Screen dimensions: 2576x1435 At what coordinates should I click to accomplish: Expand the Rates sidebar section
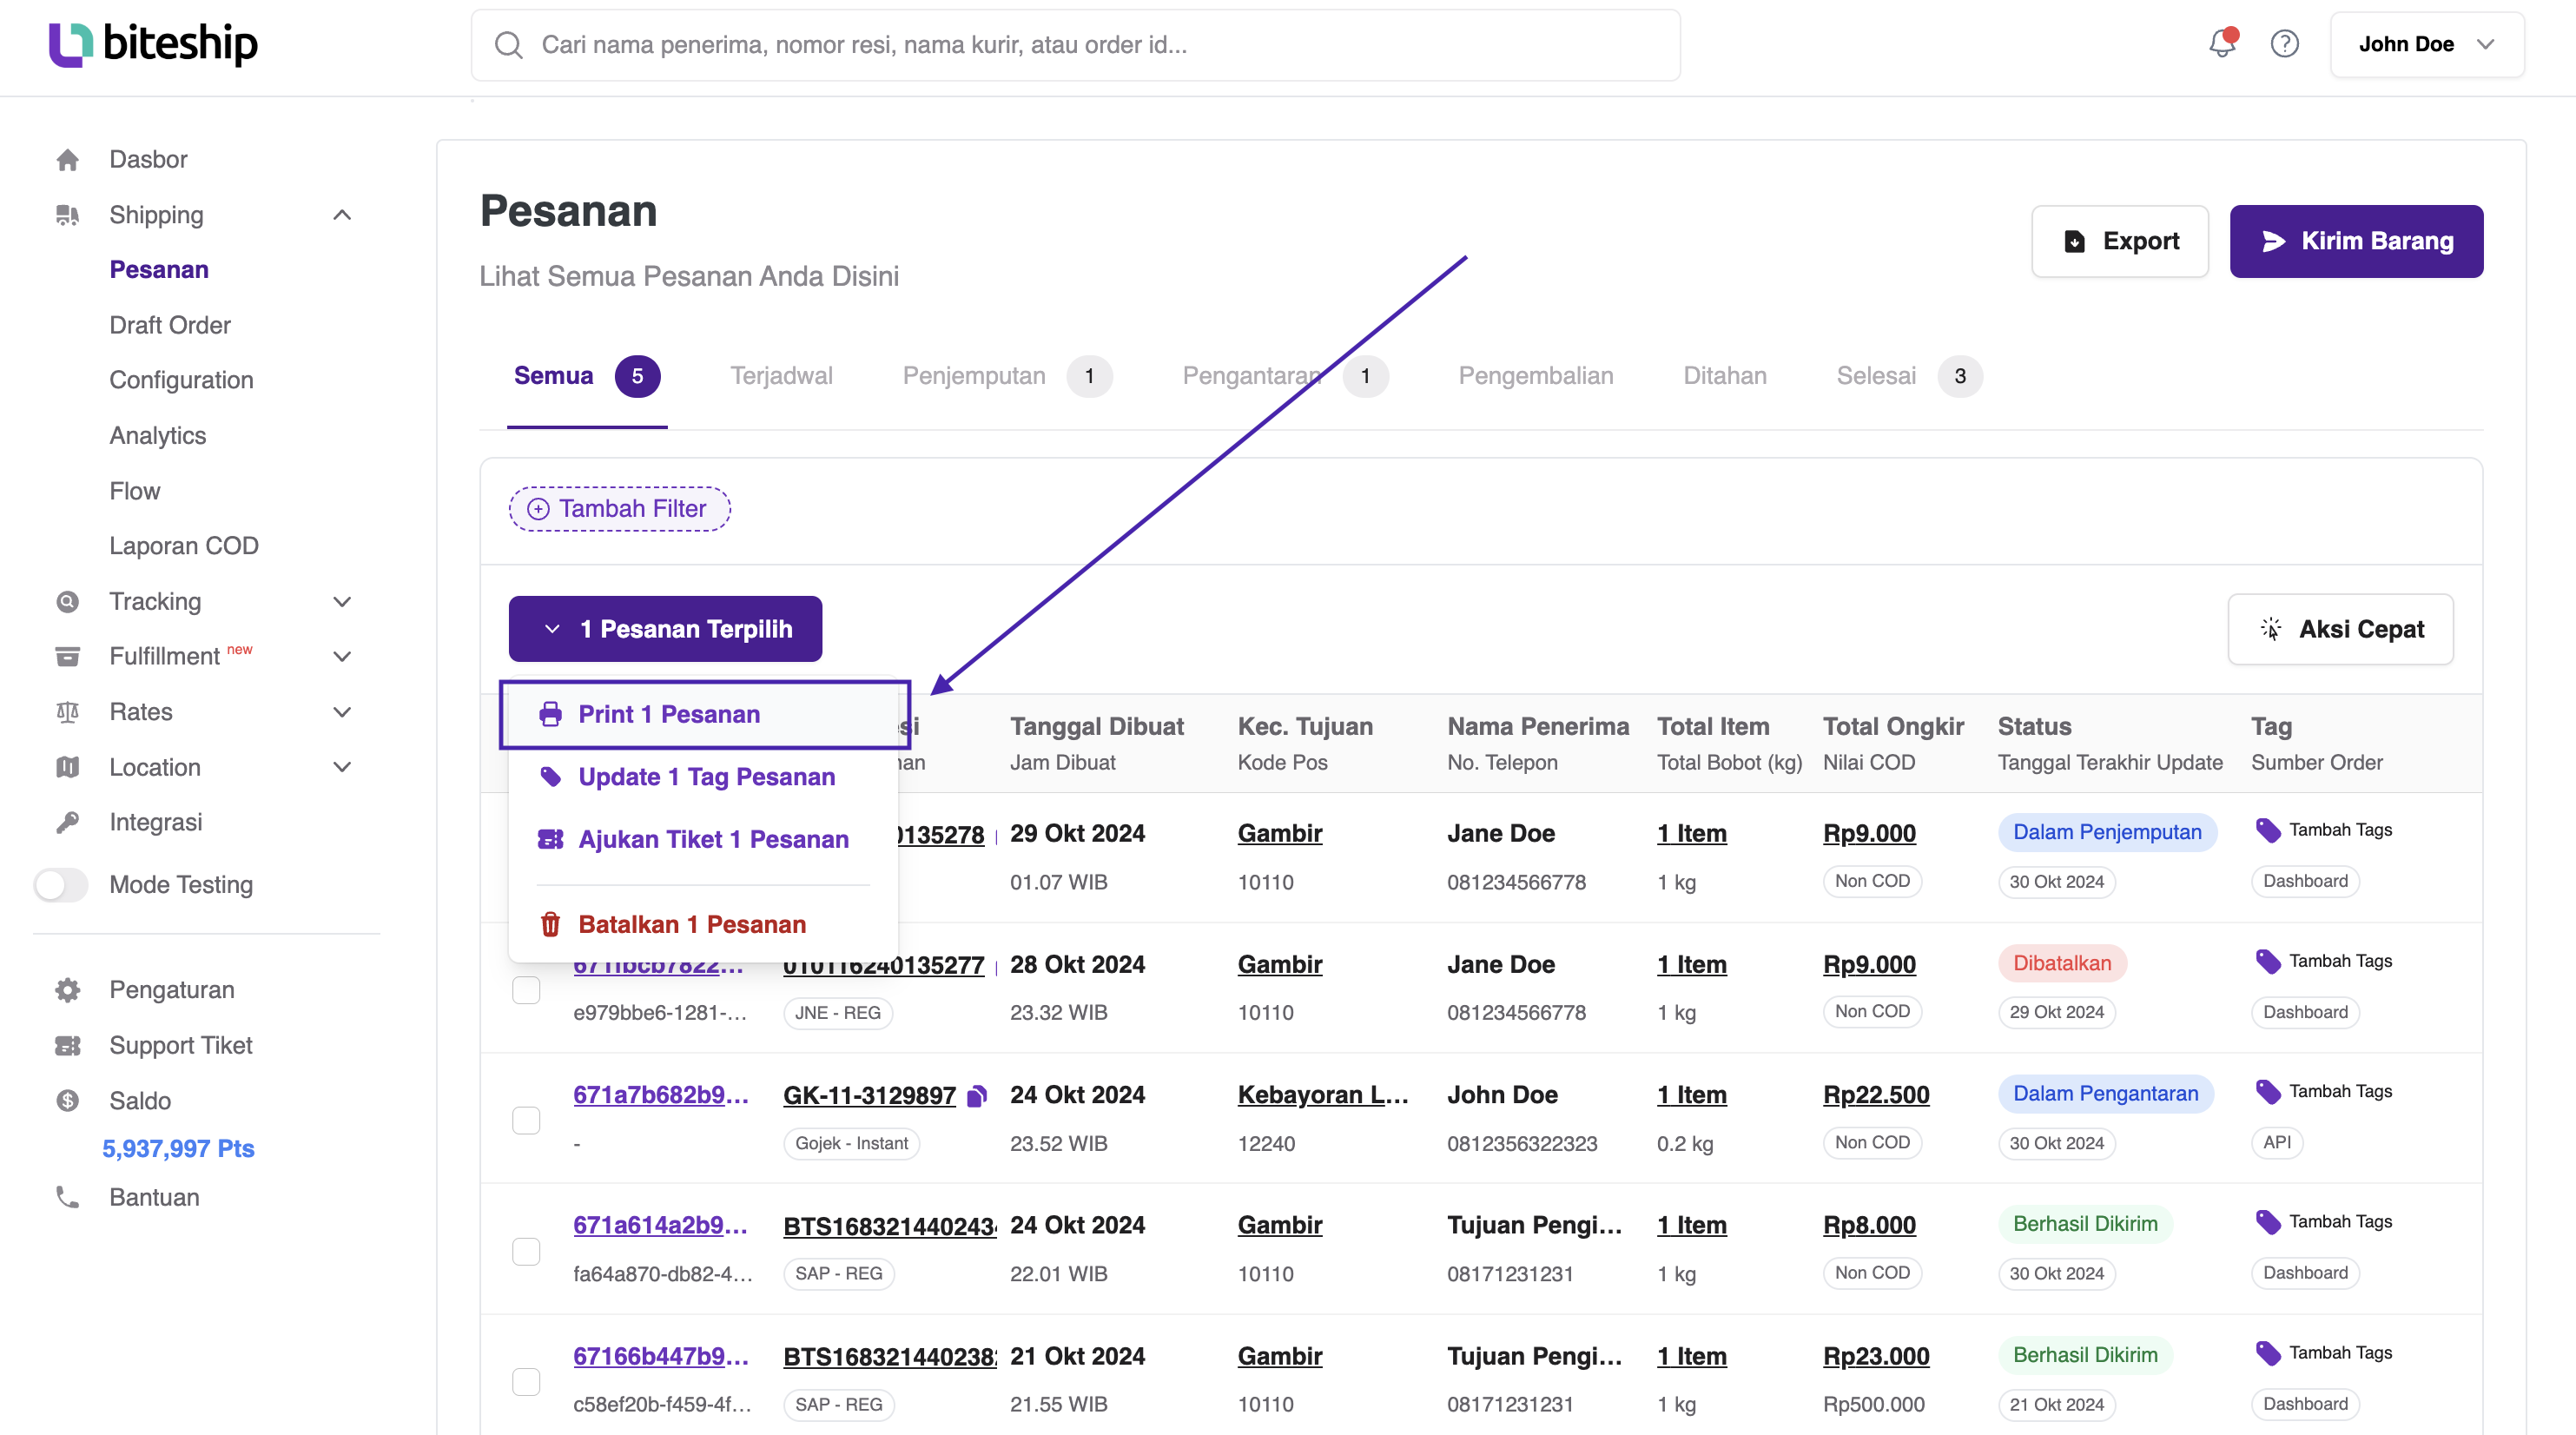pyautogui.click(x=342, y=712)
